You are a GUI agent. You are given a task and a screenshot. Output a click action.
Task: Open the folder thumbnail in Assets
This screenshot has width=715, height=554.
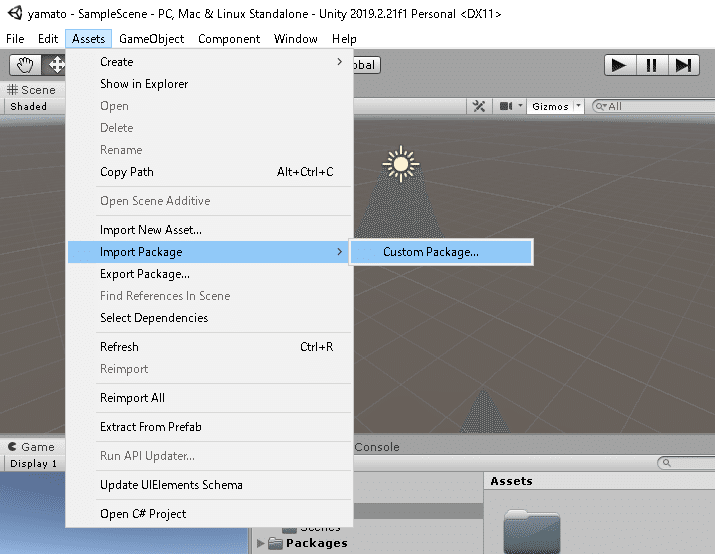coord(532,531)
